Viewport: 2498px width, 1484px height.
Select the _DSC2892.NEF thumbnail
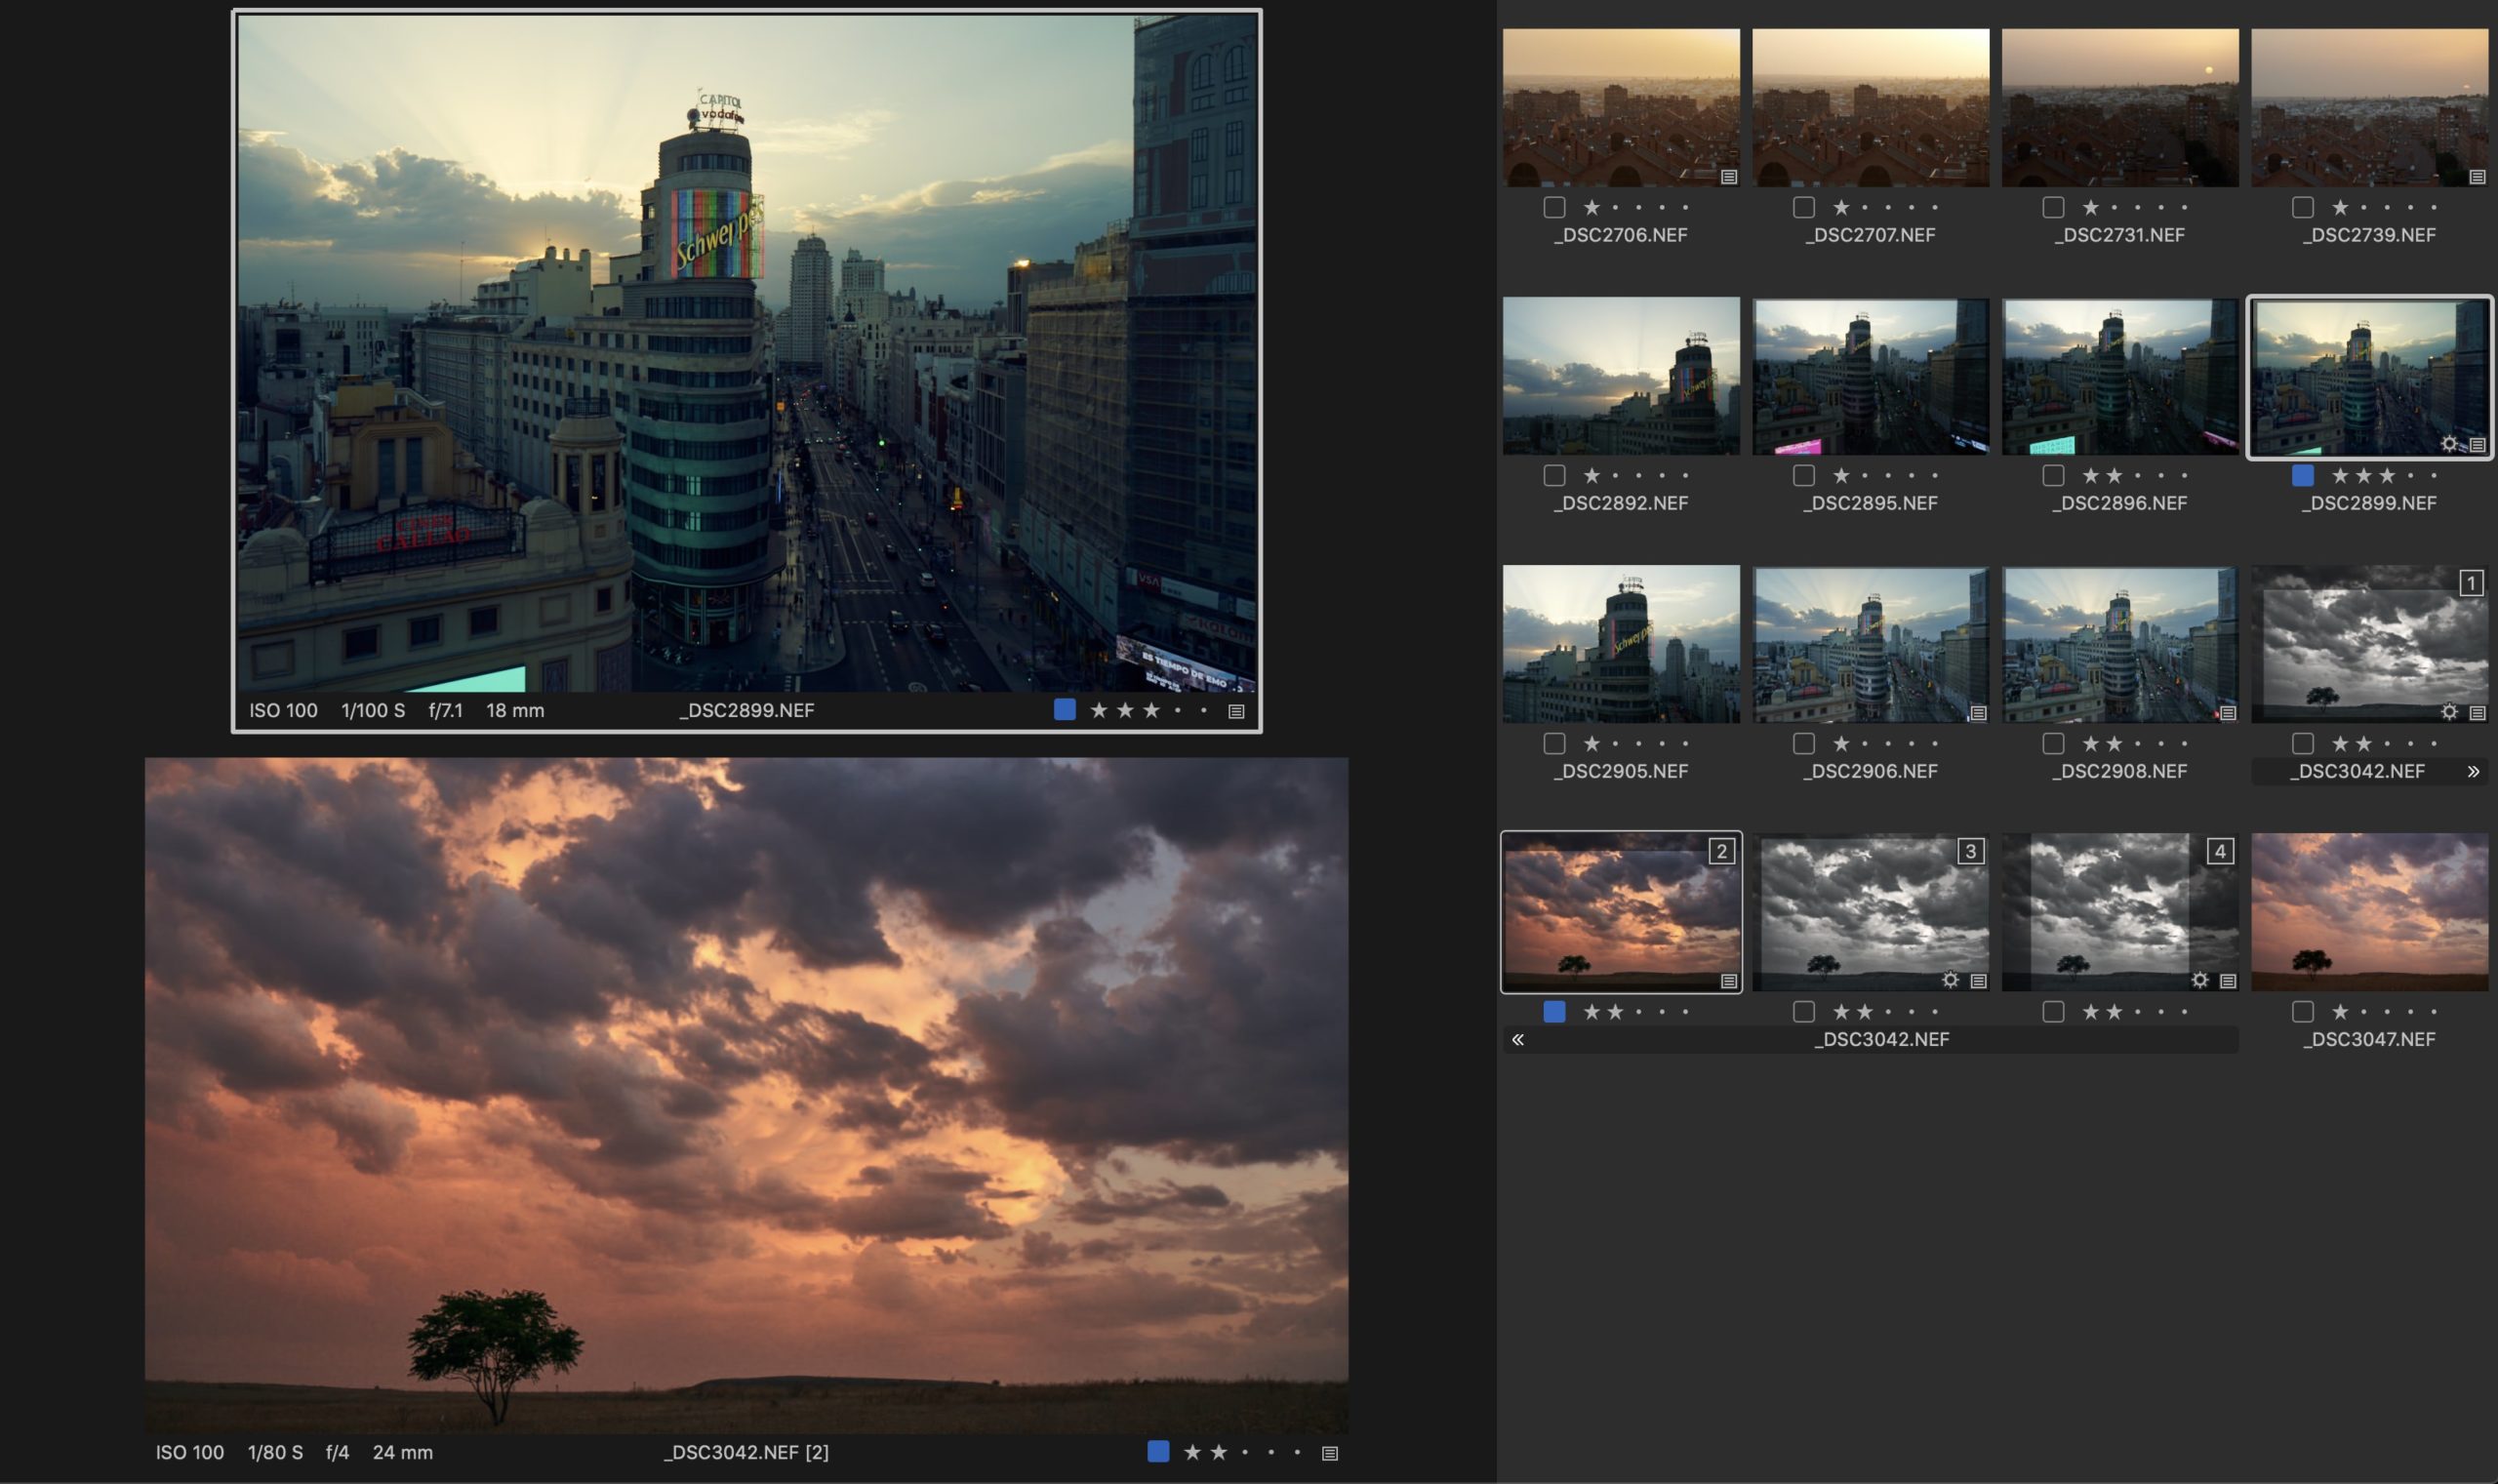click(1621, 376)
